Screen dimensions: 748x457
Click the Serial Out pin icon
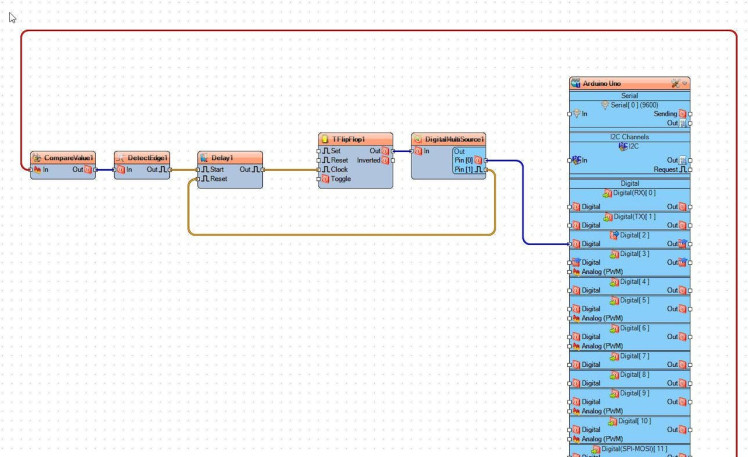pos(683,123)
